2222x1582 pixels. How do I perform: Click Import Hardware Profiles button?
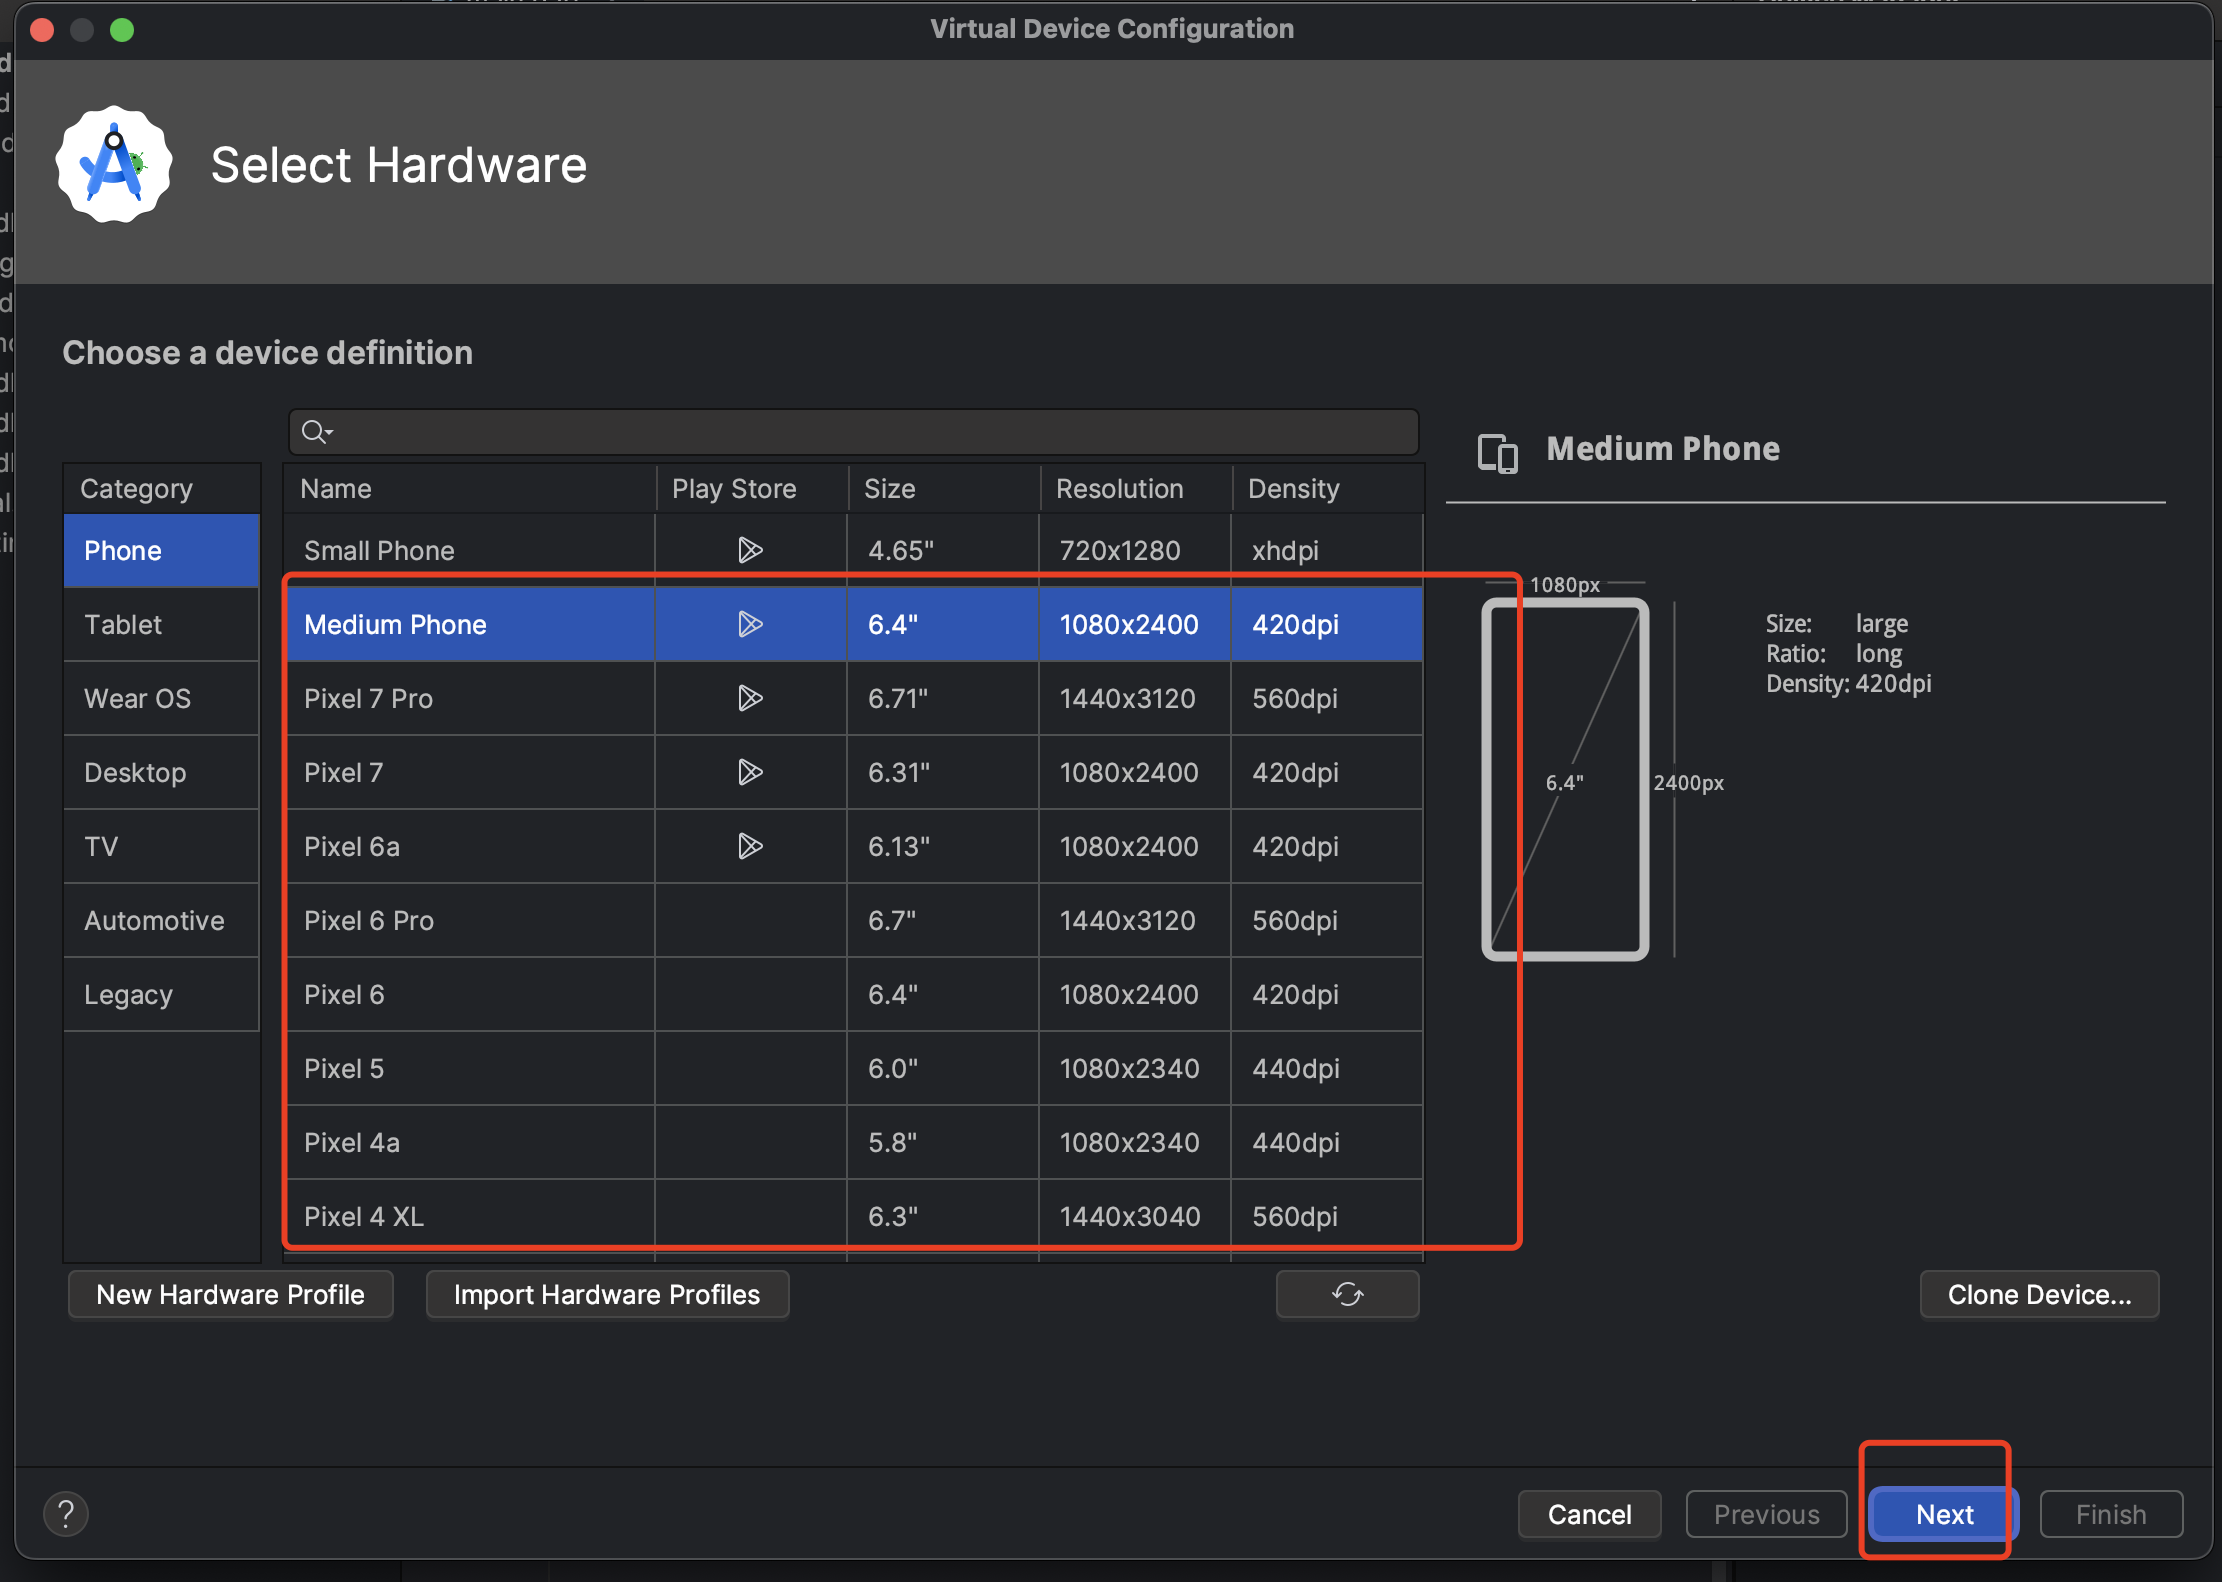coord(607,1294)
